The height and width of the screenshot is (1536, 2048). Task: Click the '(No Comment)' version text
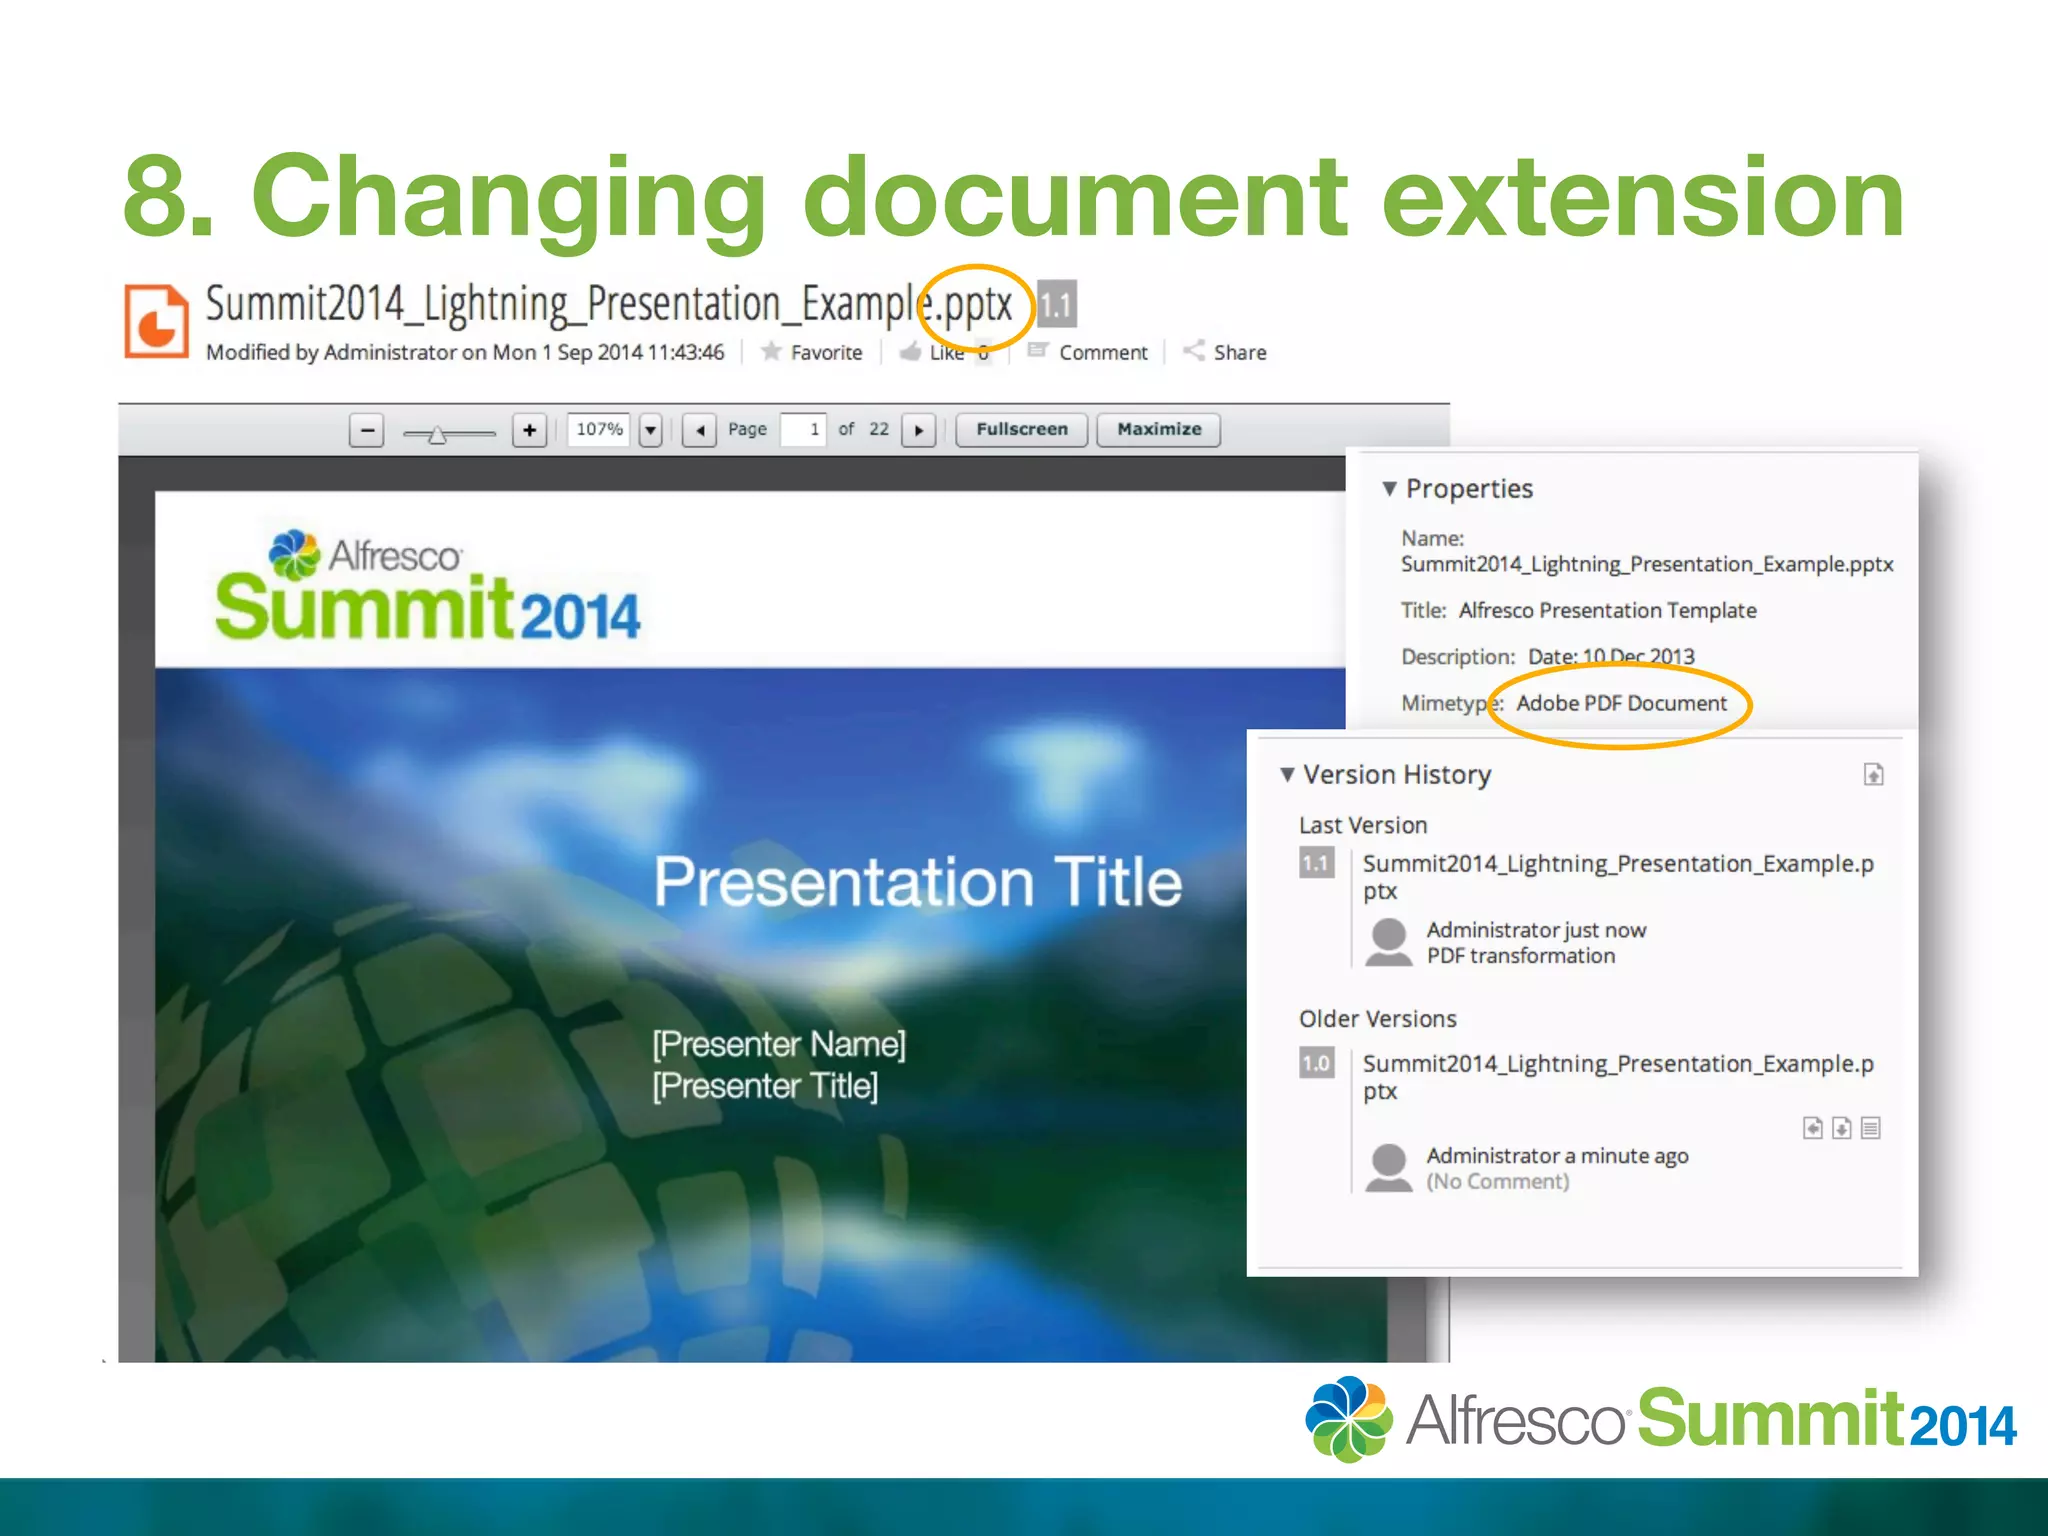click(x=1498, y=1182)
